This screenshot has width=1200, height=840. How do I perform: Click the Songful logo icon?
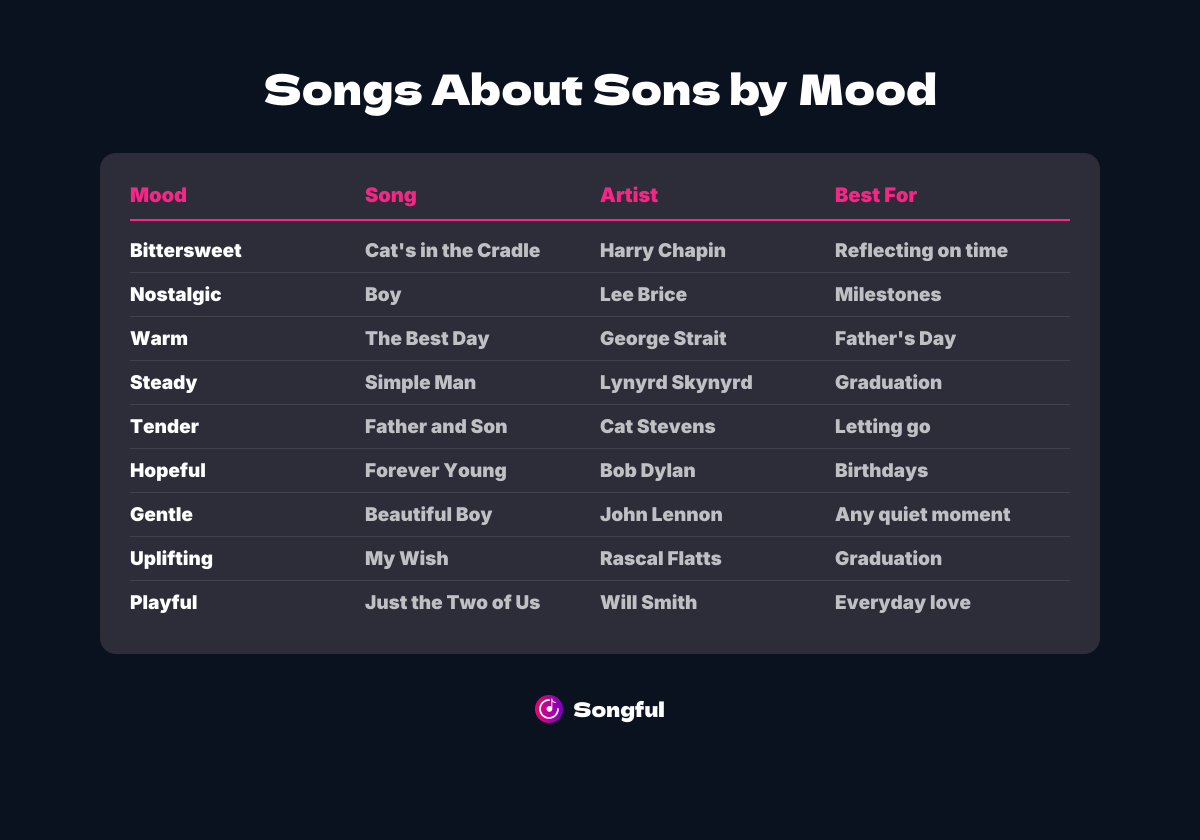click(548, 709)
